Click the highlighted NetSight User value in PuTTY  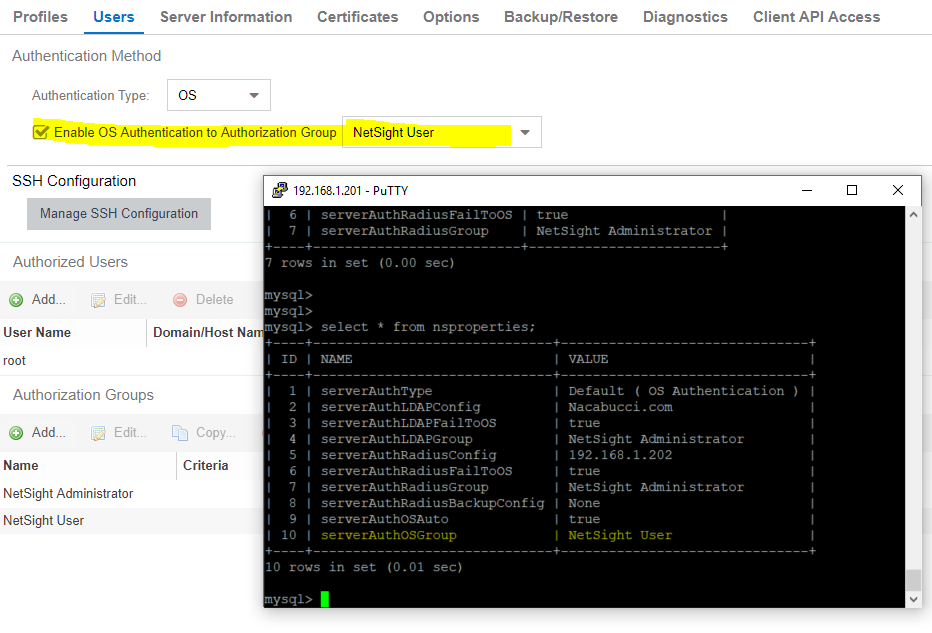pos(620,535)
